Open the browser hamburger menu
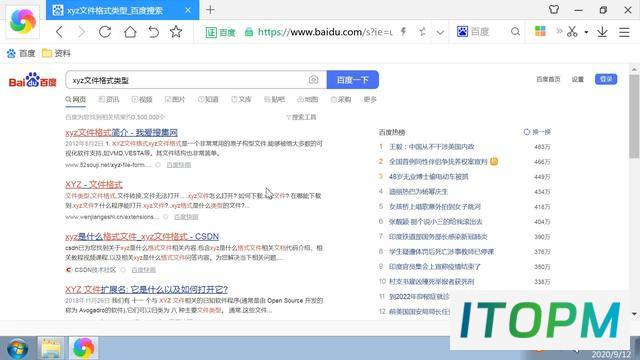 [x=624, y=31]
